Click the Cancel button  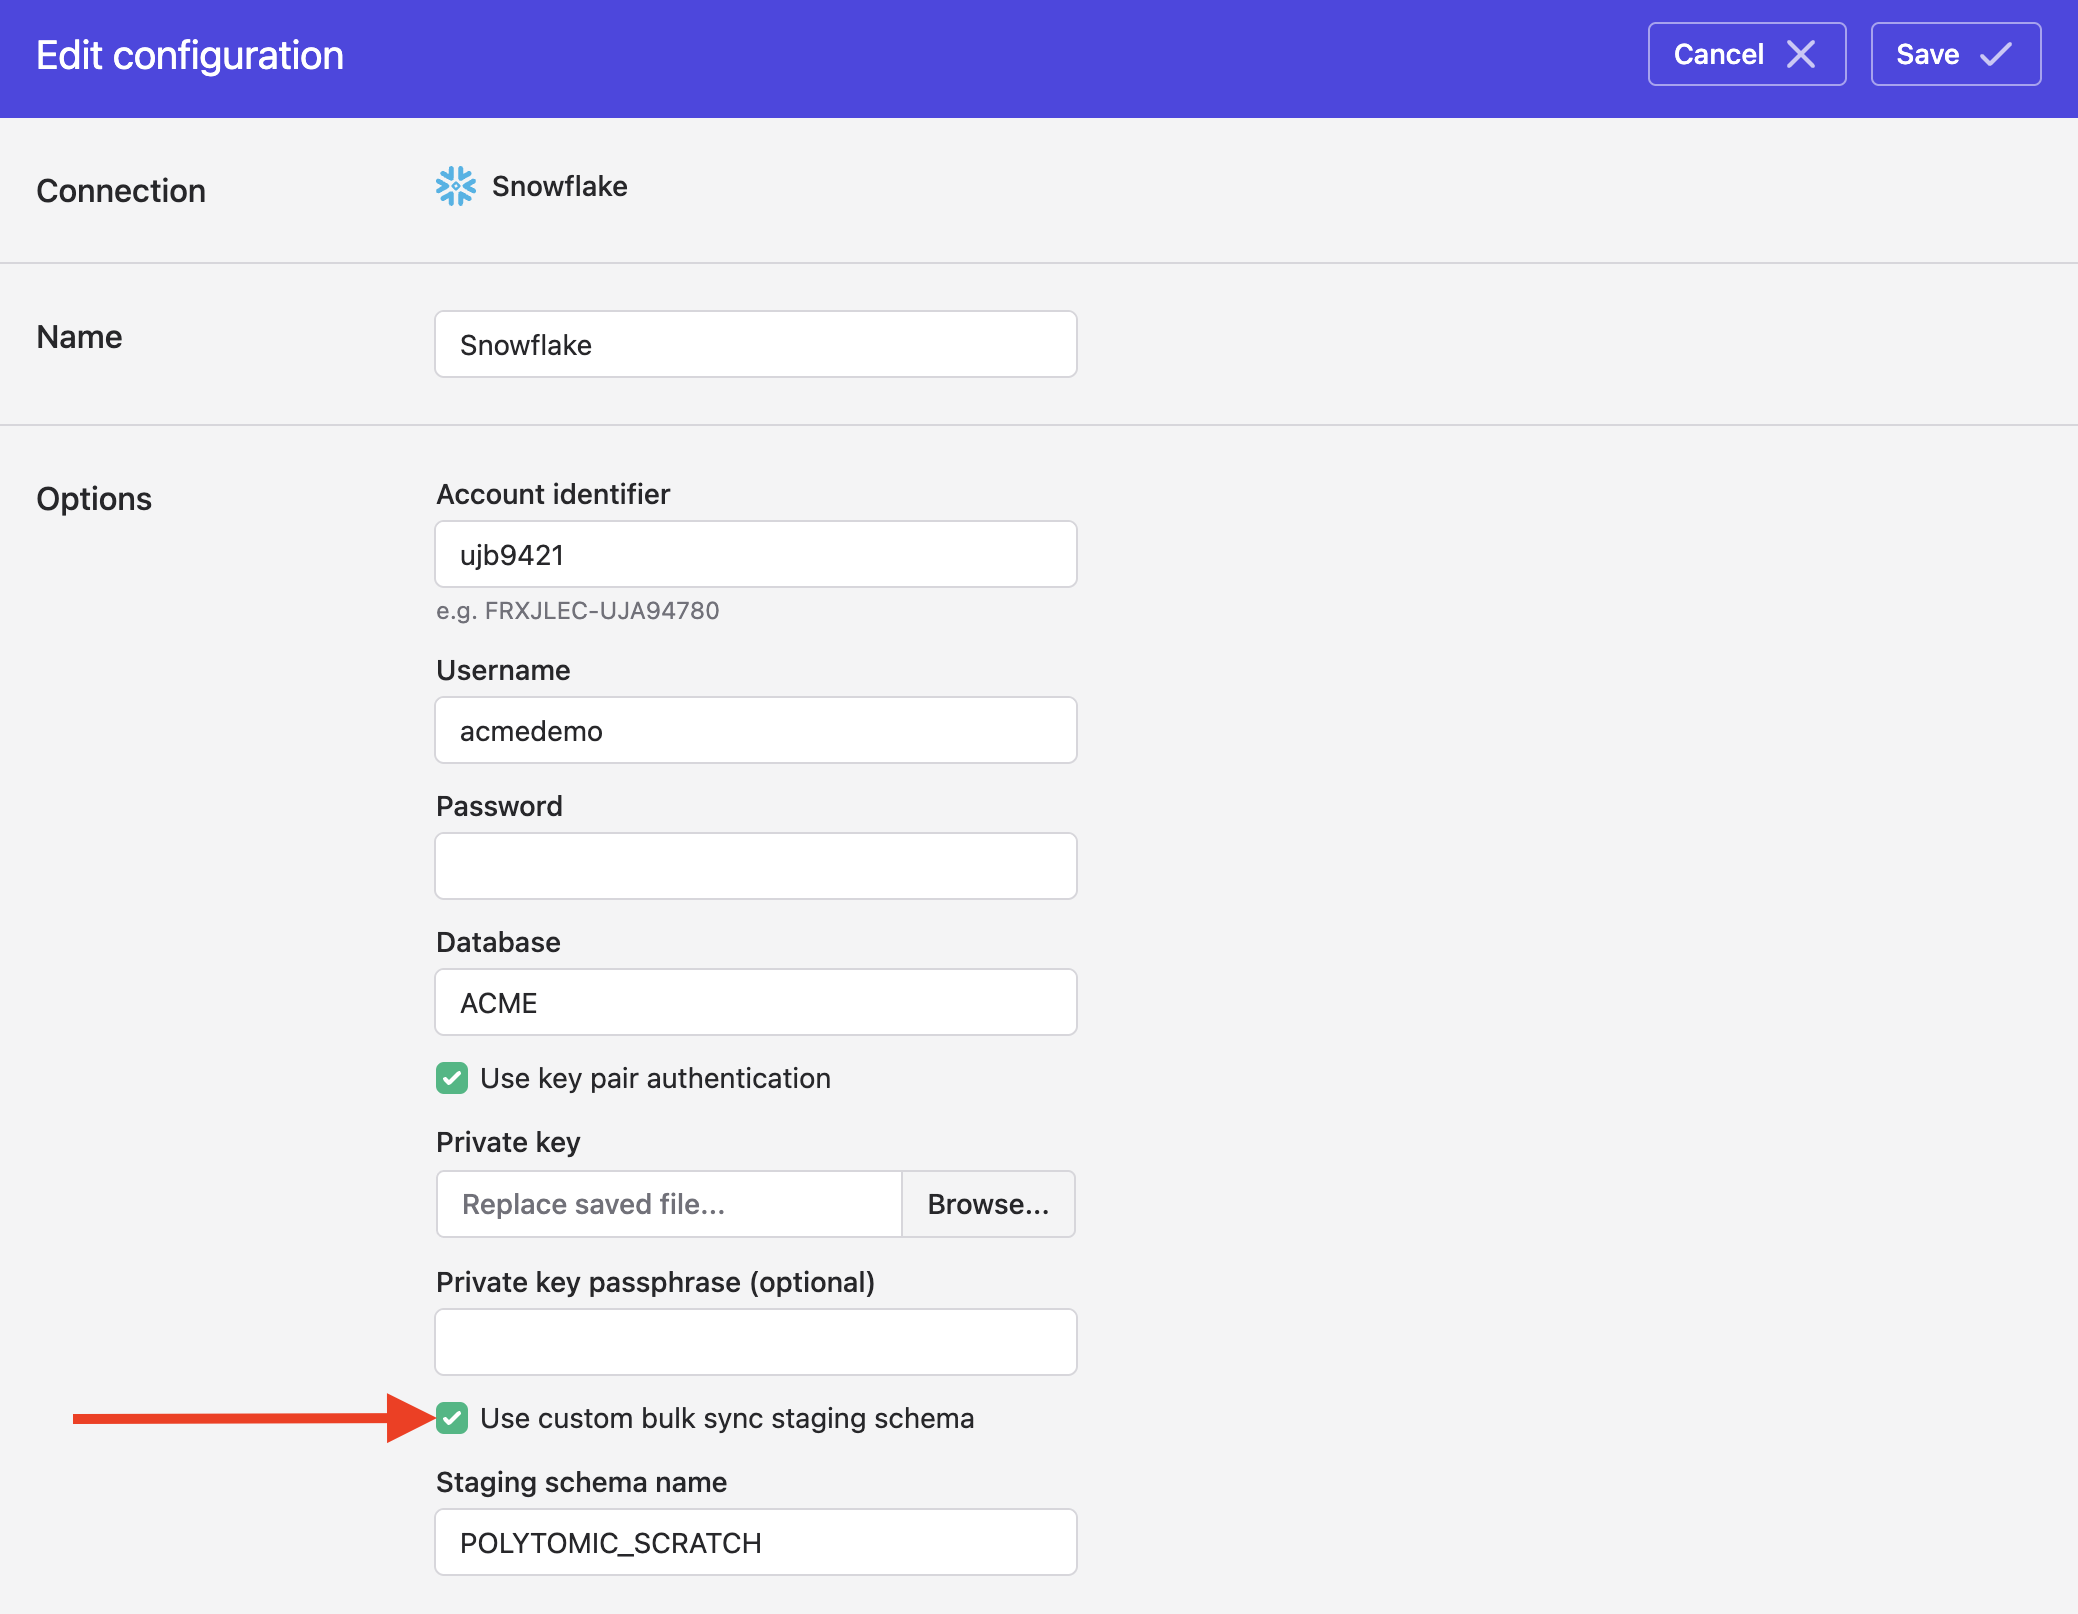tap(1746, 54)
